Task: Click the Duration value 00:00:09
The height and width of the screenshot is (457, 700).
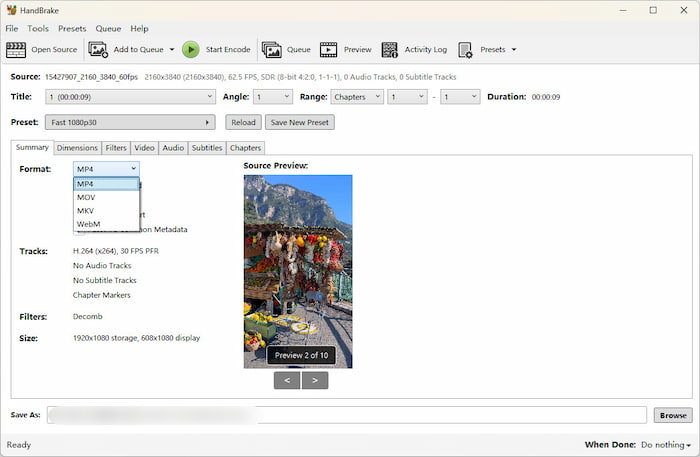Action: coord(546,97)
